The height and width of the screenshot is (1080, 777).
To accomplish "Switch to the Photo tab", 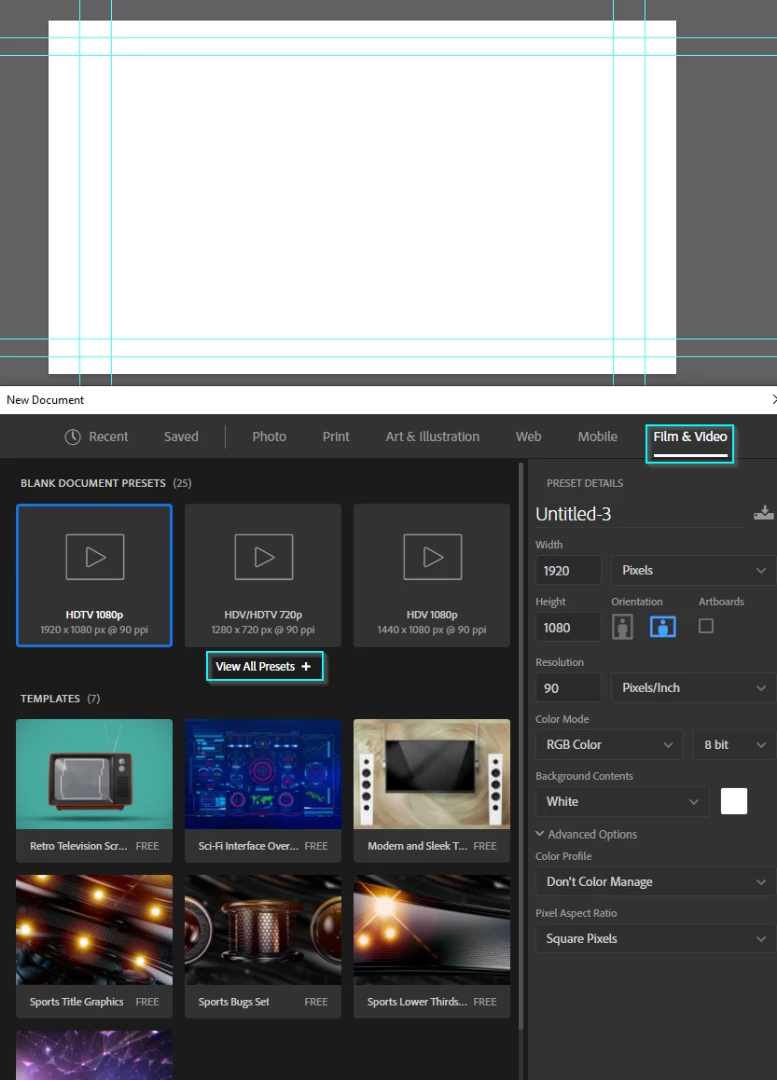I will click(269, 437).
